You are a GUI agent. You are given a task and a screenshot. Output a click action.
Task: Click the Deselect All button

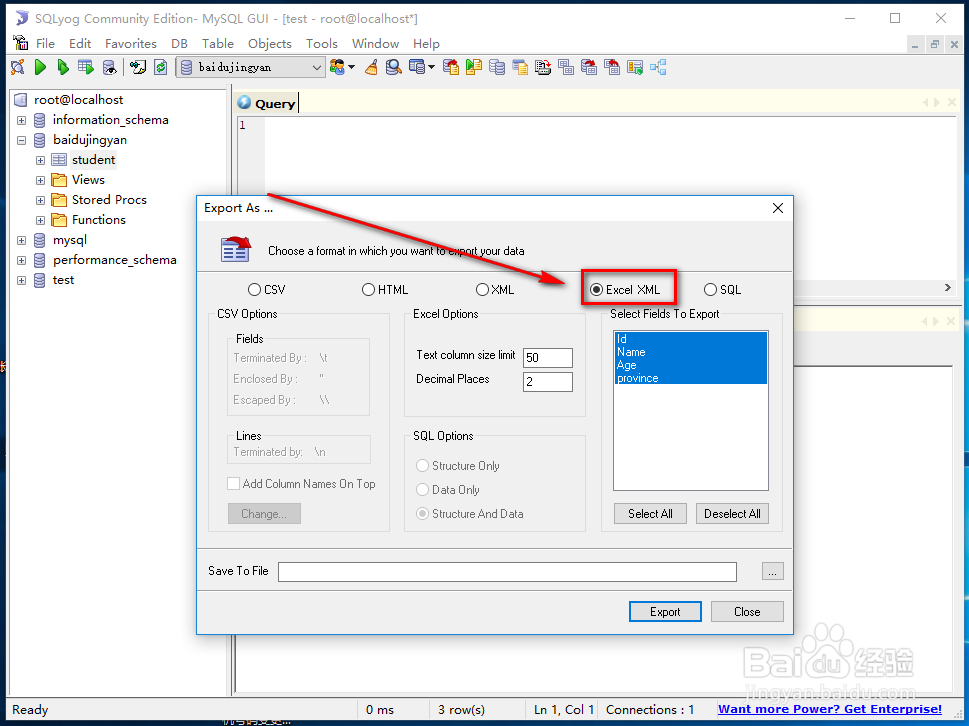(732, 513)
